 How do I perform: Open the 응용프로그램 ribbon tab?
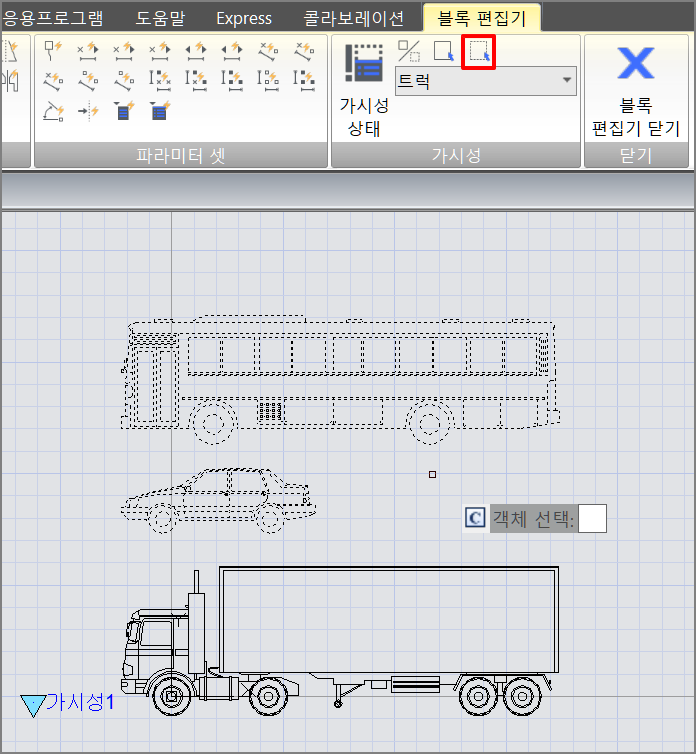52,18
